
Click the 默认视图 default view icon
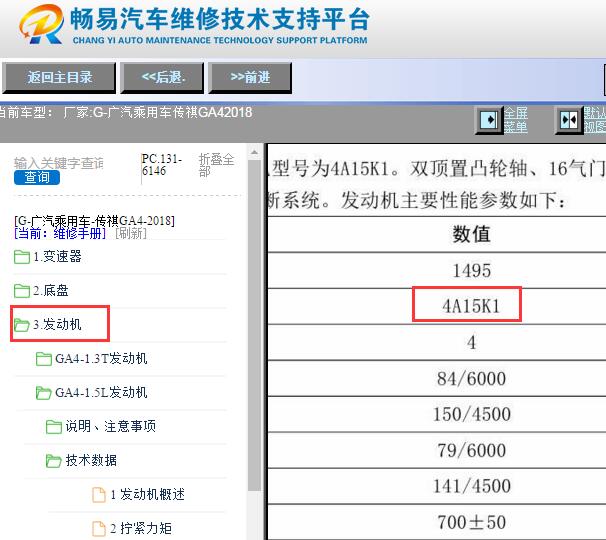coord(569,120)
